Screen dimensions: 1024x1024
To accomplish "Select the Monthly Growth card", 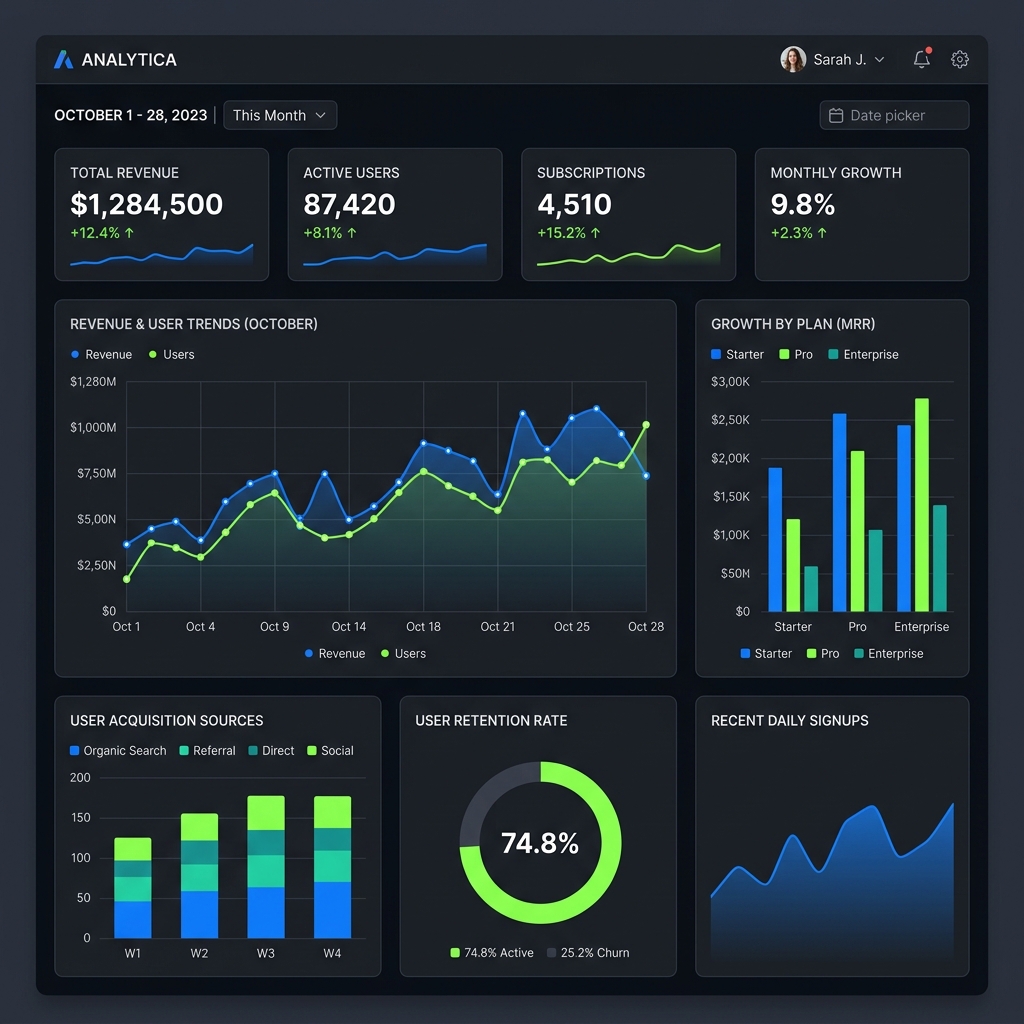I will tap(861, 214).
